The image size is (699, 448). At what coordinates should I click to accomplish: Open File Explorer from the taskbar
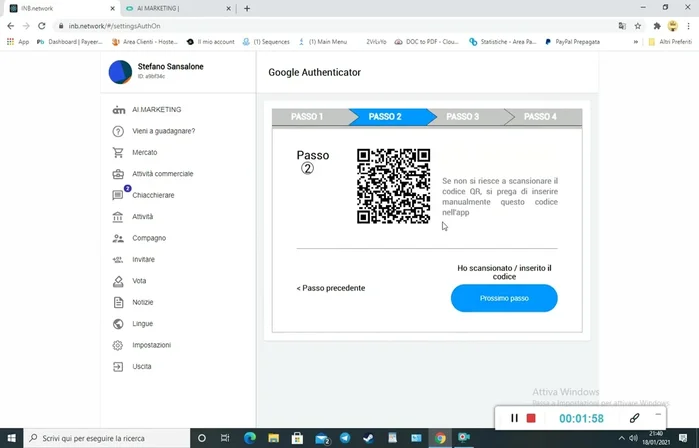274,438
